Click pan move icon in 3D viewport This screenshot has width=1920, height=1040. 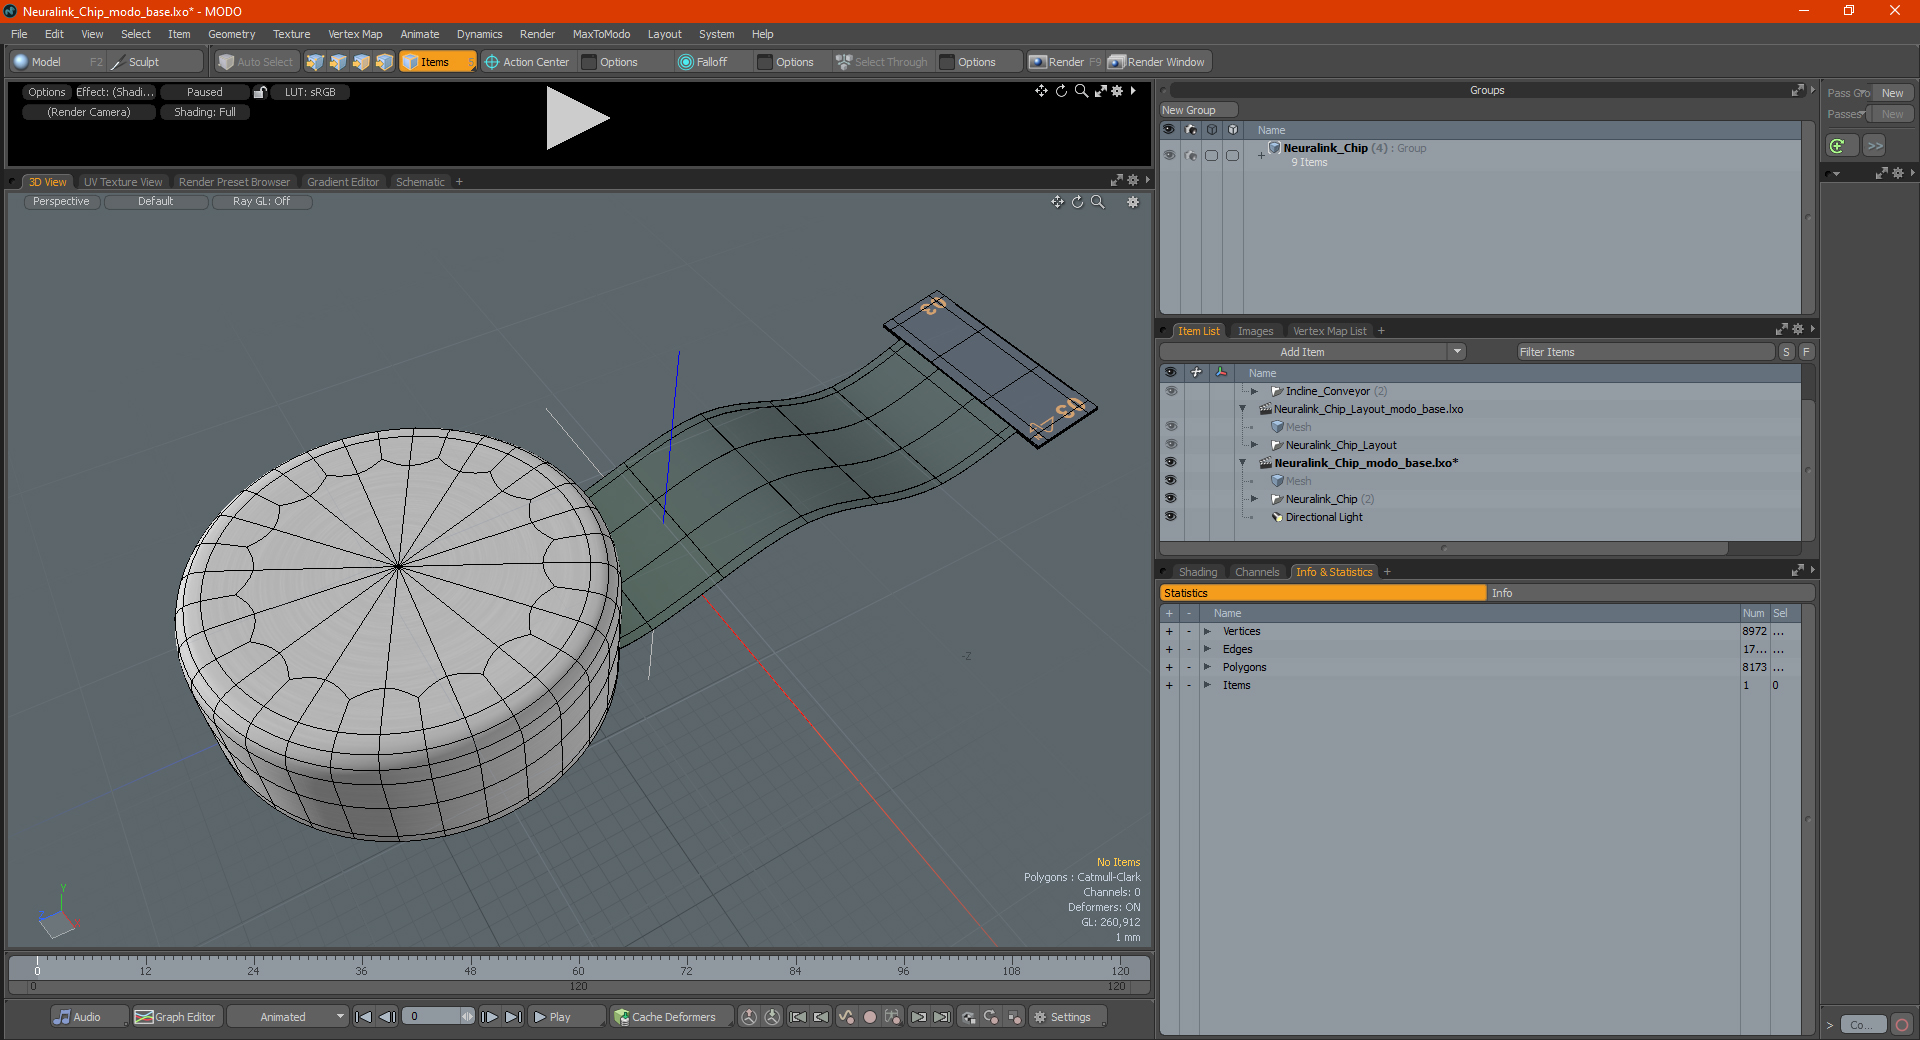[x=1057, y=202]
